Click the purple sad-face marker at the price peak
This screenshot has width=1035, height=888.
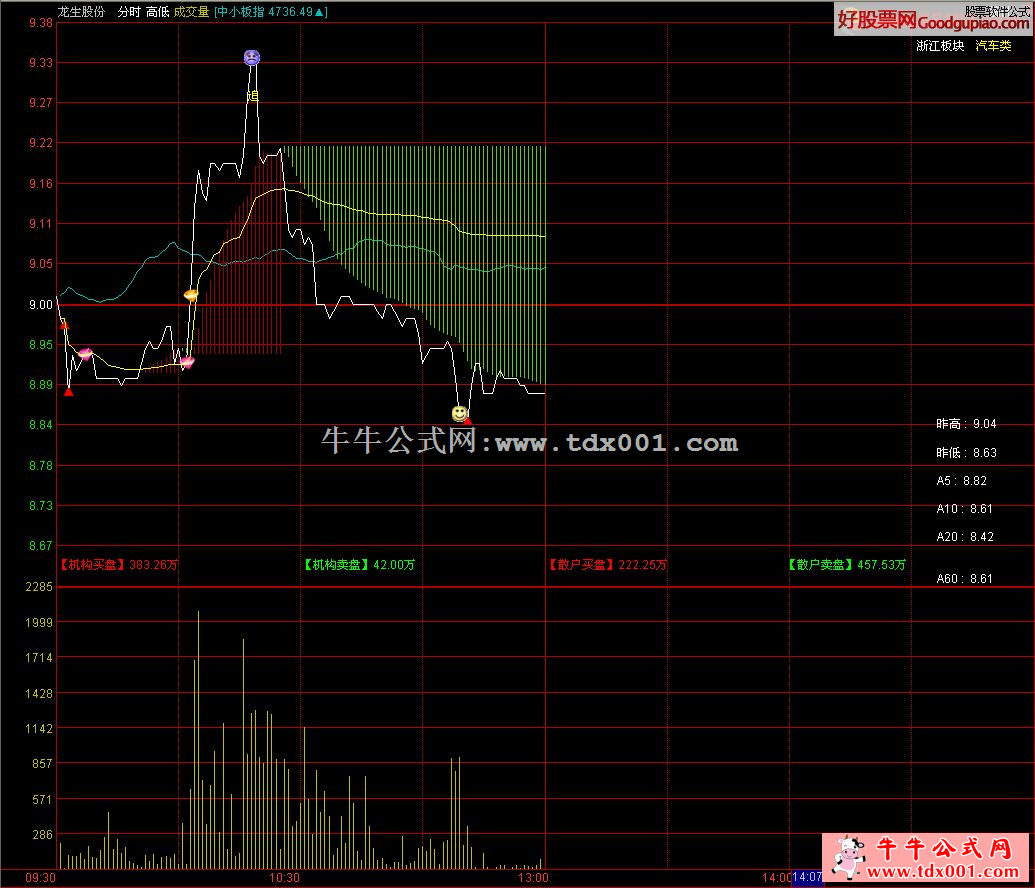coord(251,57)
